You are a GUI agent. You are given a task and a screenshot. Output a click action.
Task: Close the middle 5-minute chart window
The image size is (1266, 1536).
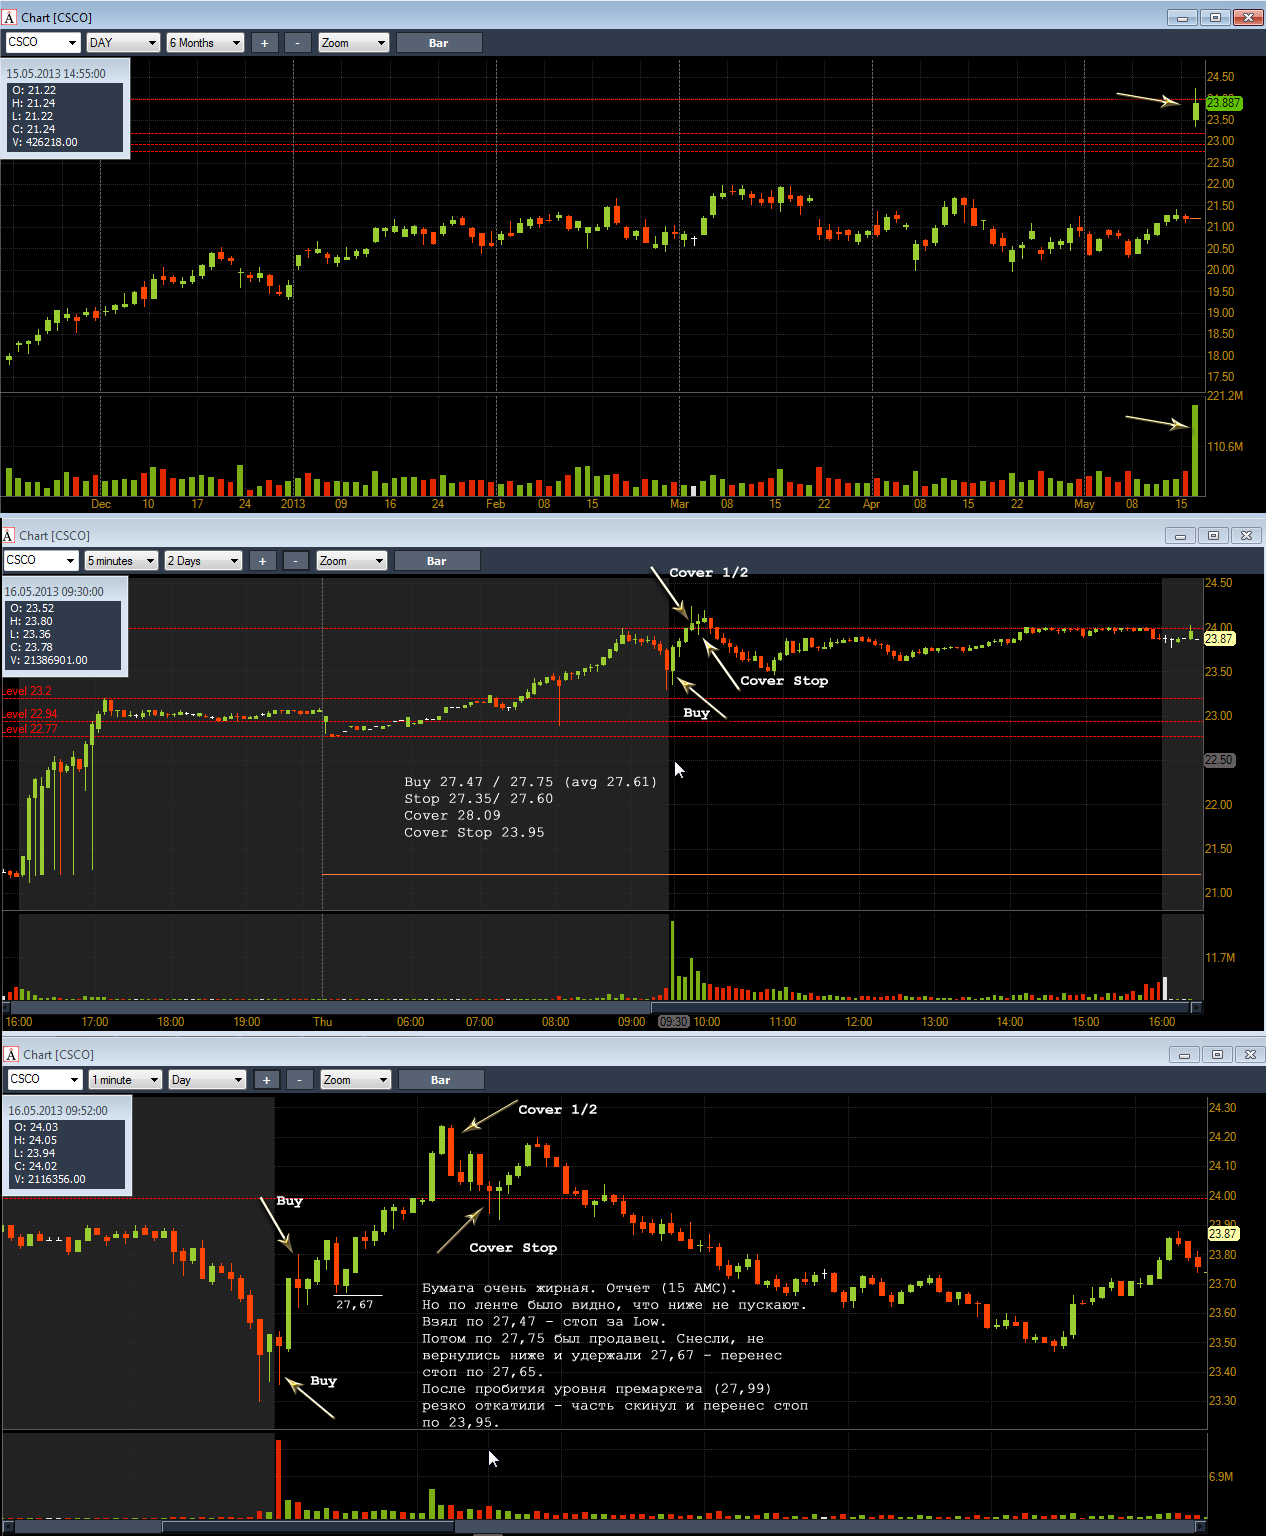coord(1246,535)
